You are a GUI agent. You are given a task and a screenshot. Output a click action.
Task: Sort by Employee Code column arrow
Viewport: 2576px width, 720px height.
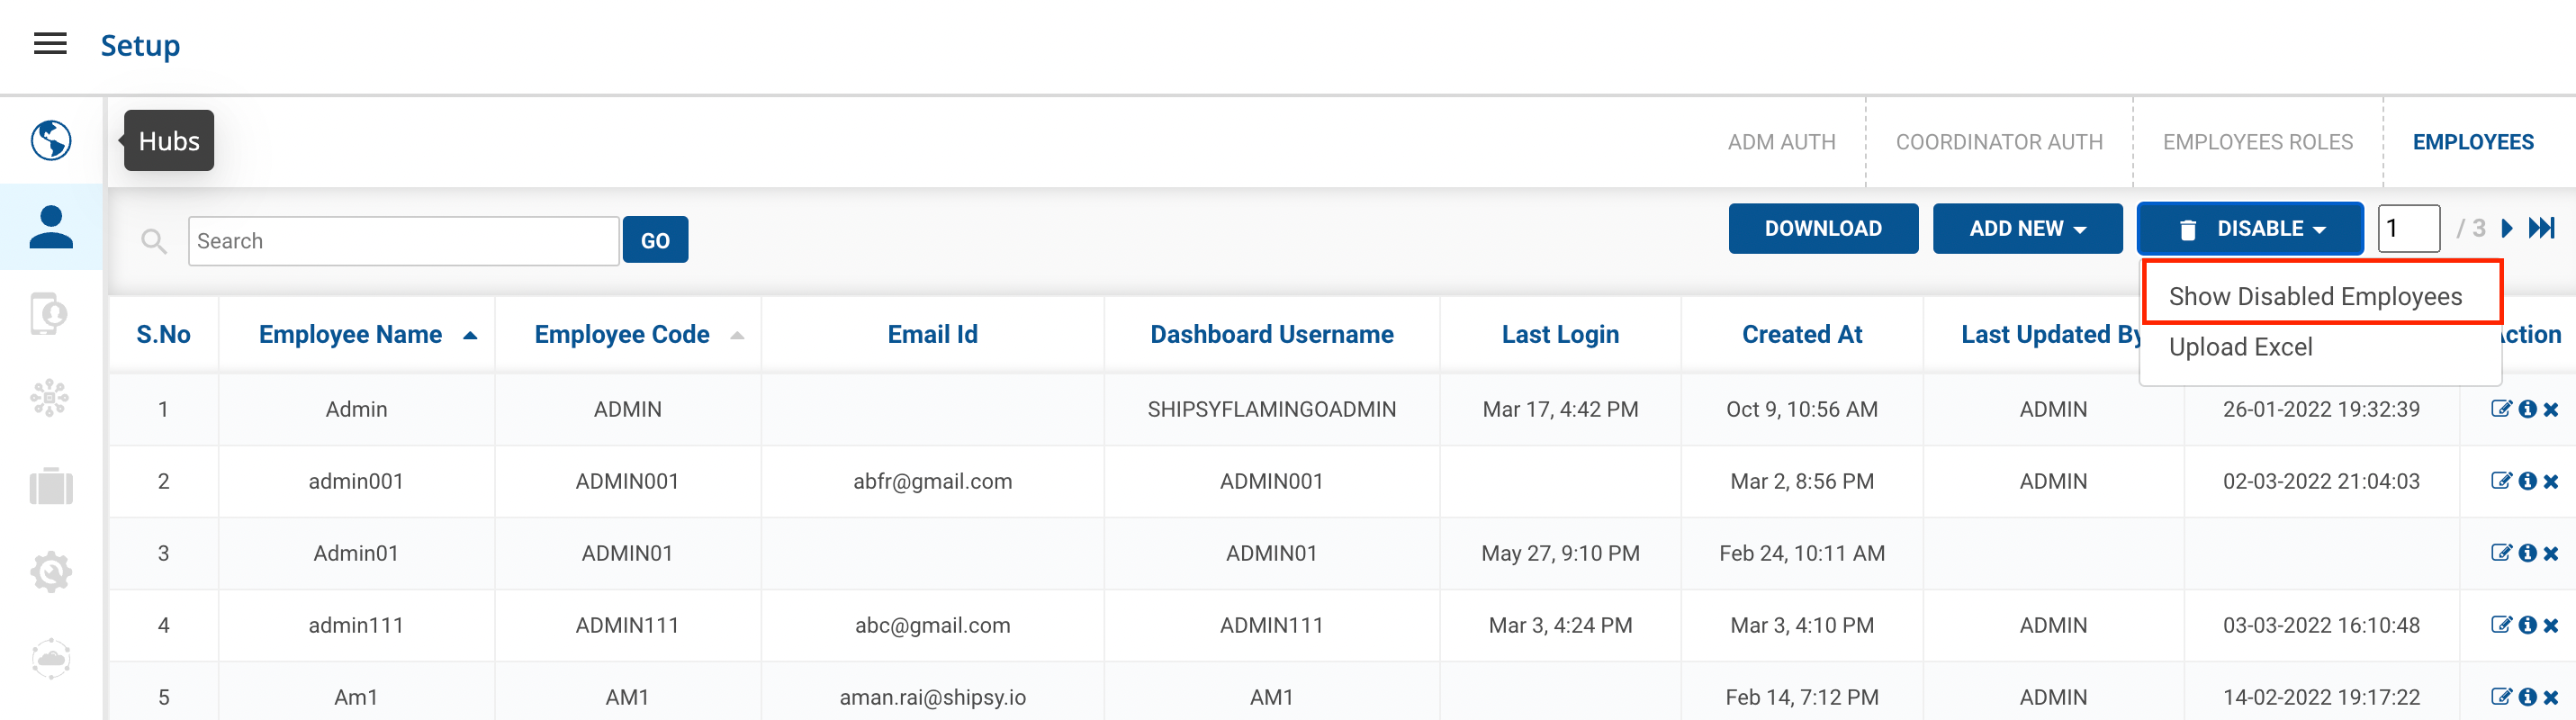pos(737,335)
